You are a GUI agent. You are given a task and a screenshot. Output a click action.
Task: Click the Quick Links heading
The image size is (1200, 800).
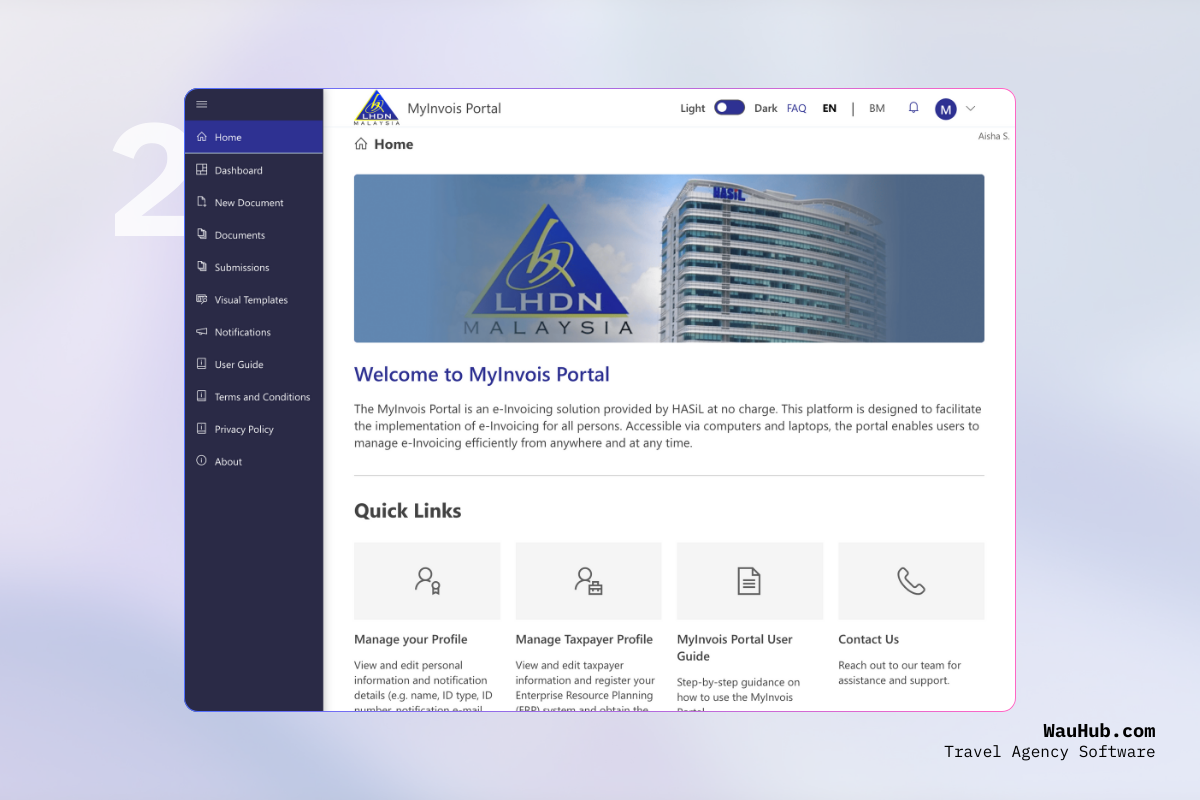click(408, 511)
